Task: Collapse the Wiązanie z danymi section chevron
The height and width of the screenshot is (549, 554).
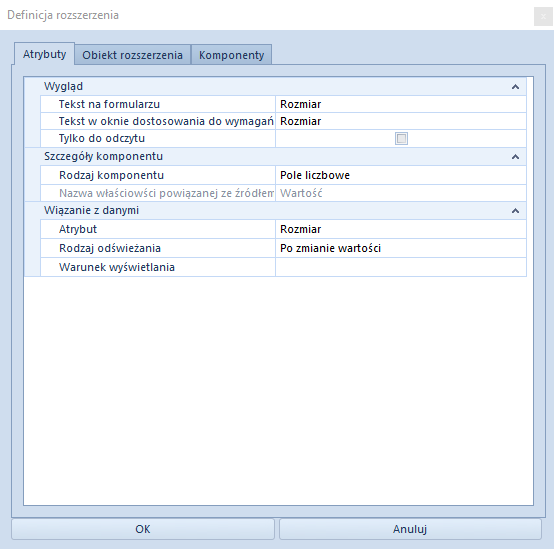Action: pyautogui.click(x=515, y=211)
